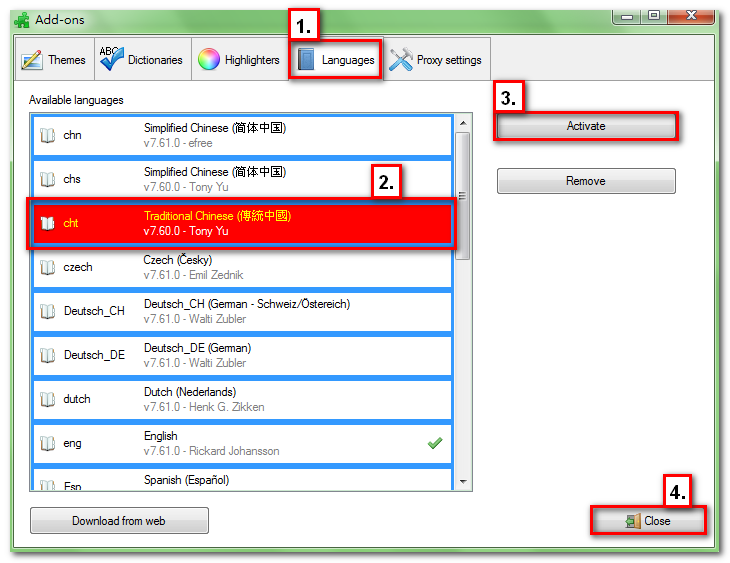The height and width of the screenshot is (563, 730).
Task: Click the Activate button
Action: (586, 126)
